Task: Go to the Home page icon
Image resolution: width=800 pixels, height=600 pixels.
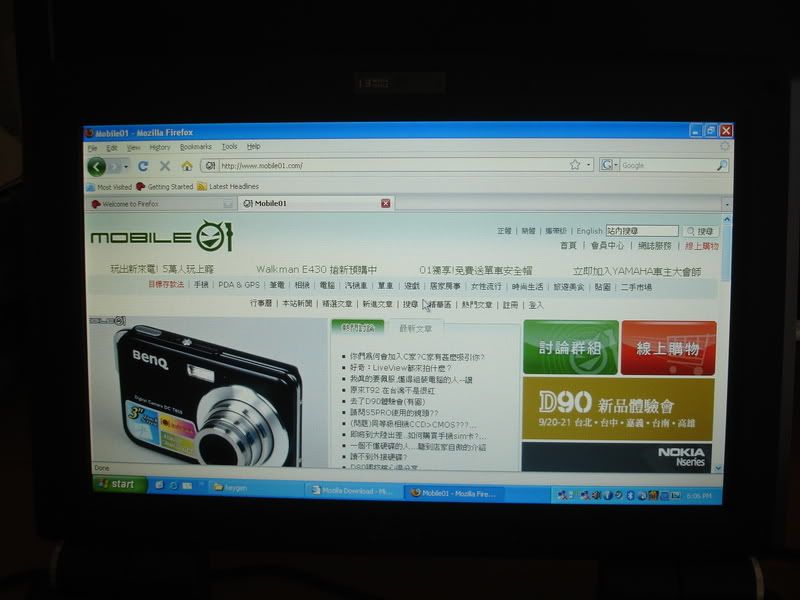Action: point(187,166)
